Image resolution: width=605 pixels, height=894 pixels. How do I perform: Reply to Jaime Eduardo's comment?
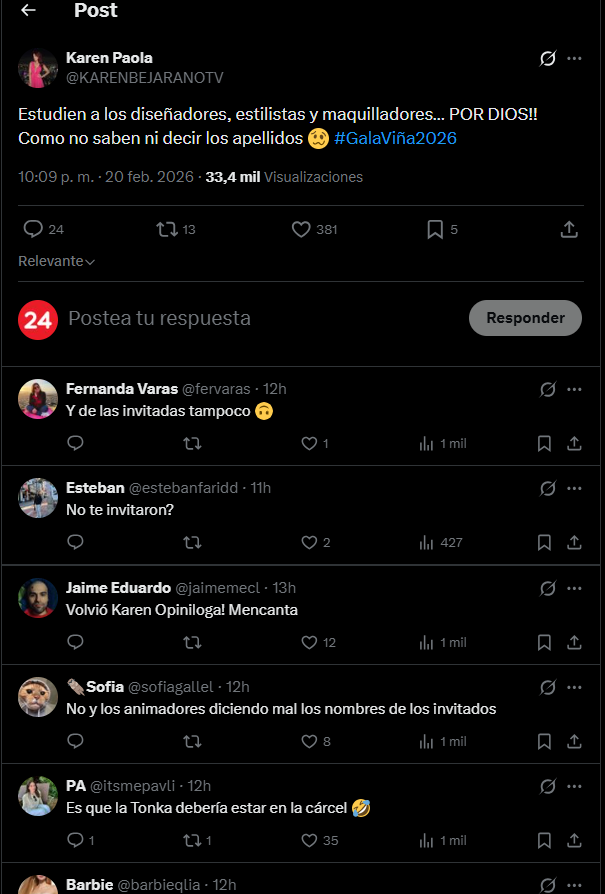click(x=75, y=642)
